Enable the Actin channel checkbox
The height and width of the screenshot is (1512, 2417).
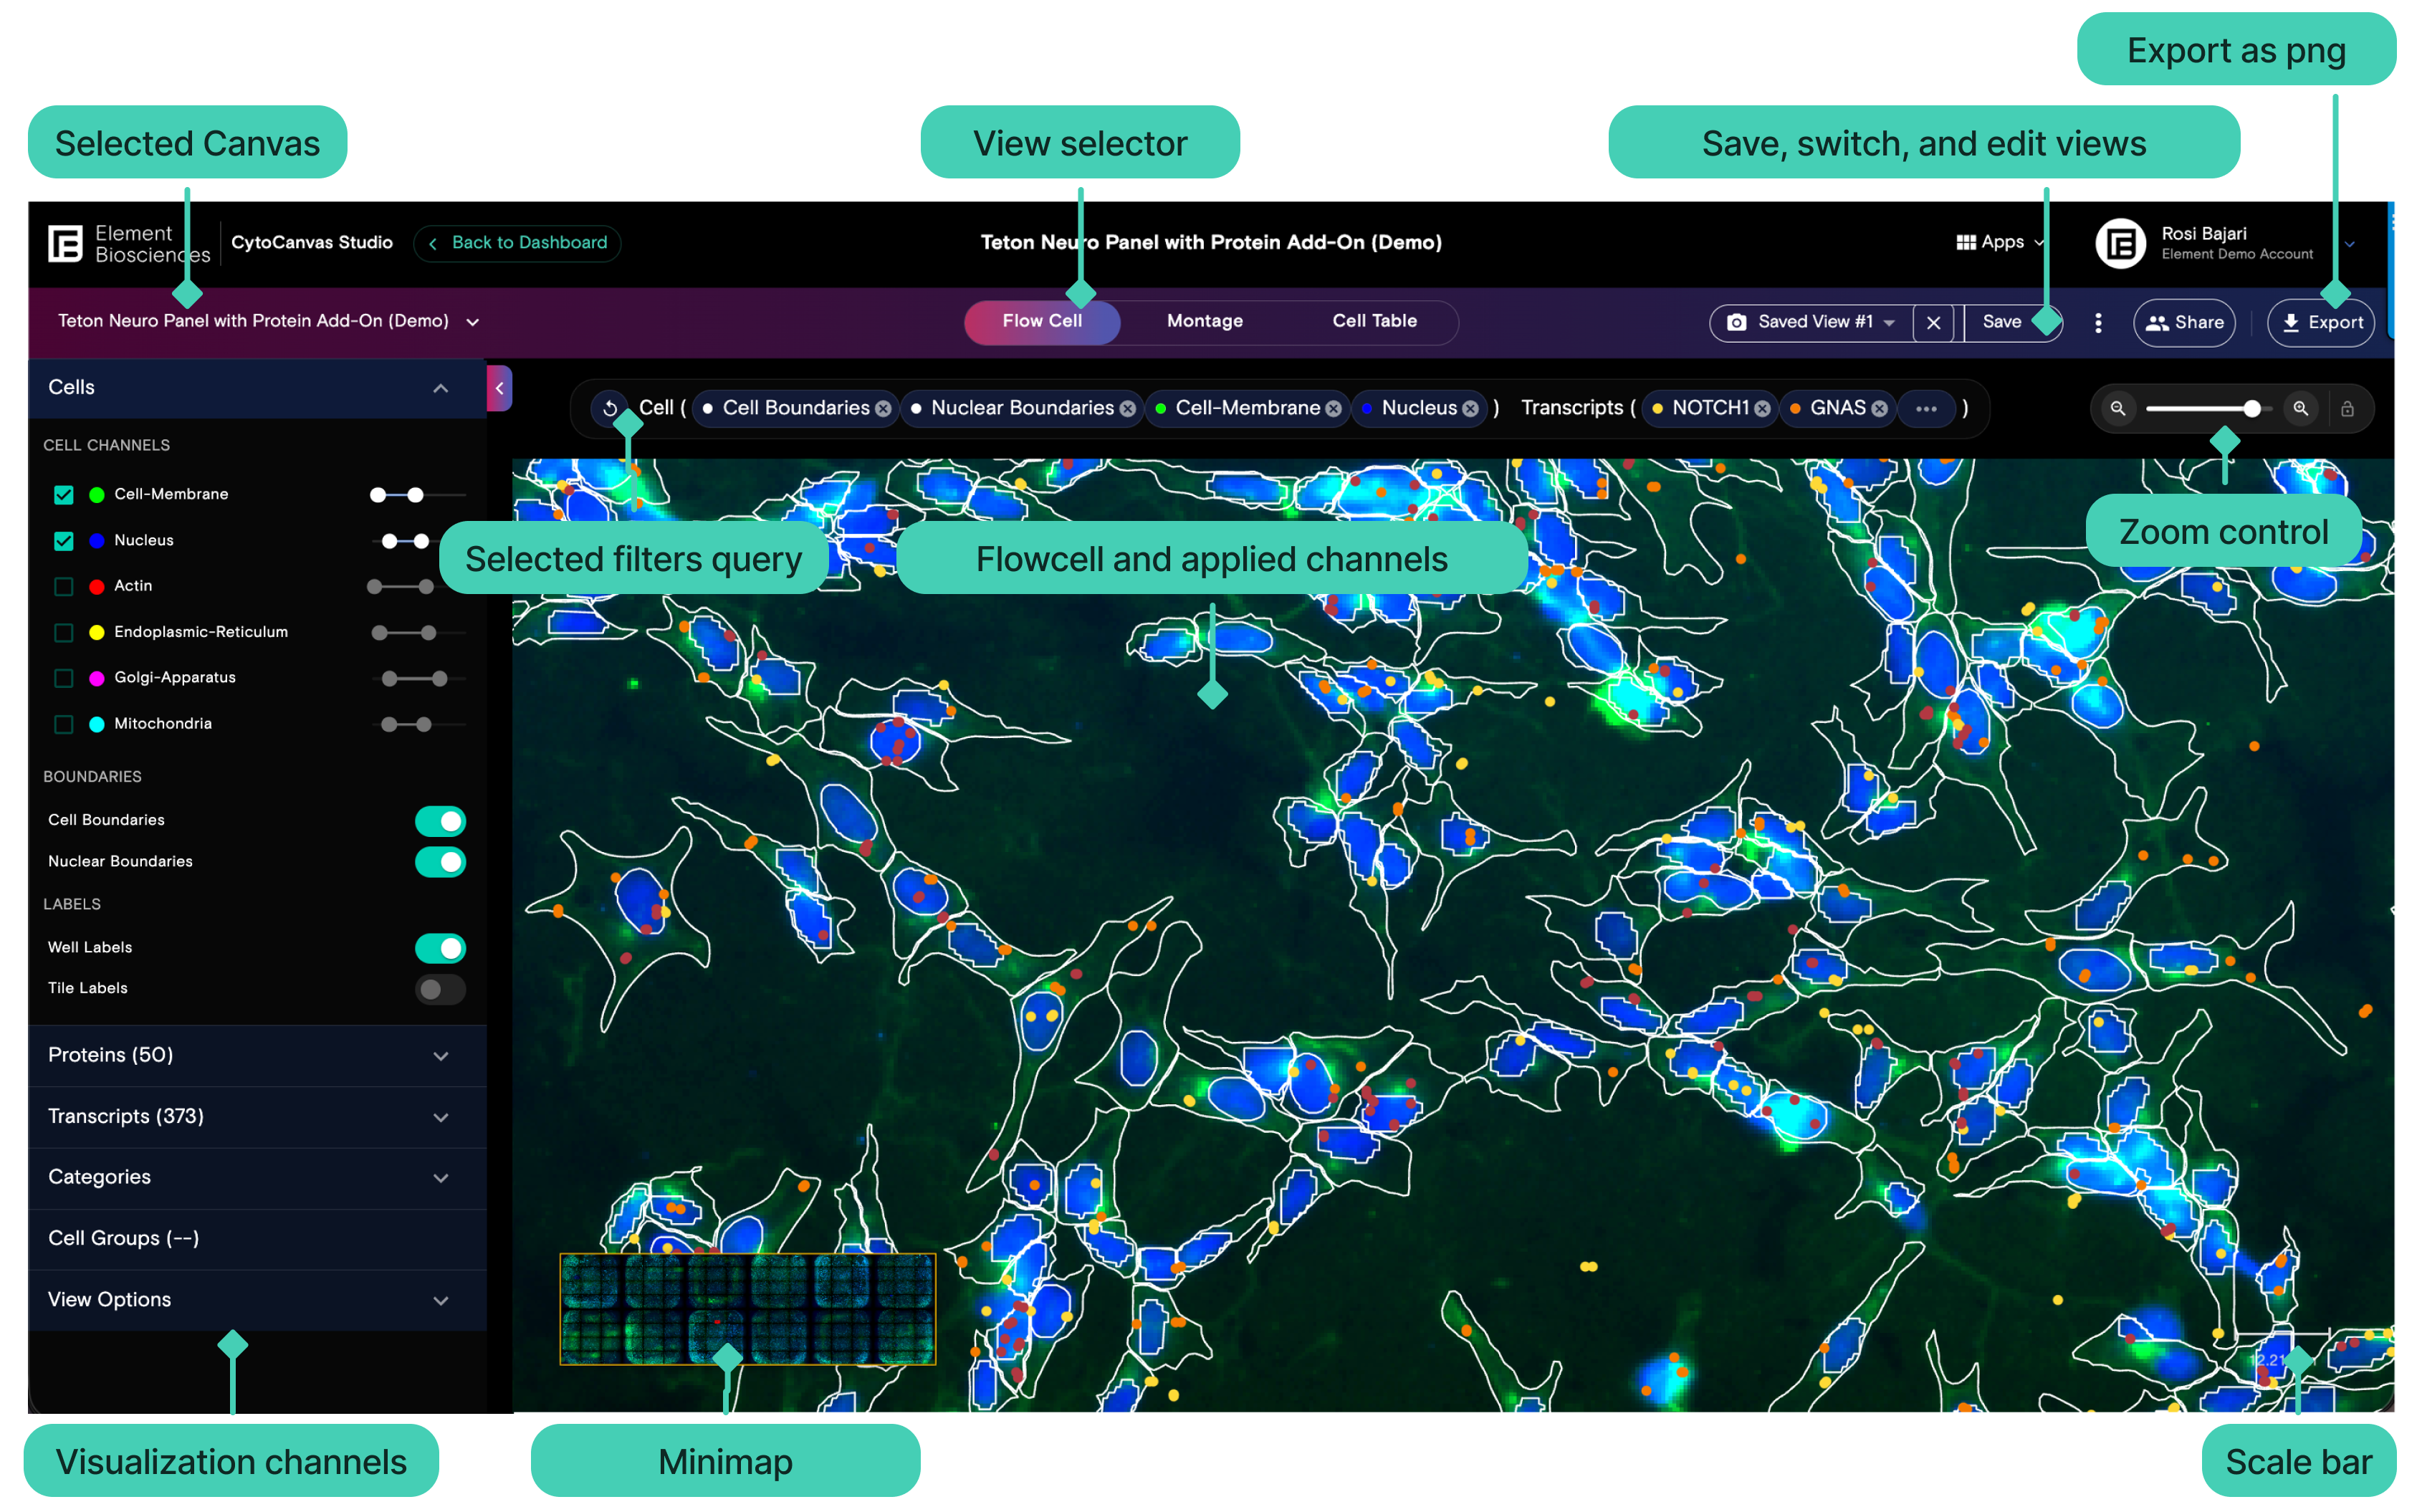click(64, 587)
